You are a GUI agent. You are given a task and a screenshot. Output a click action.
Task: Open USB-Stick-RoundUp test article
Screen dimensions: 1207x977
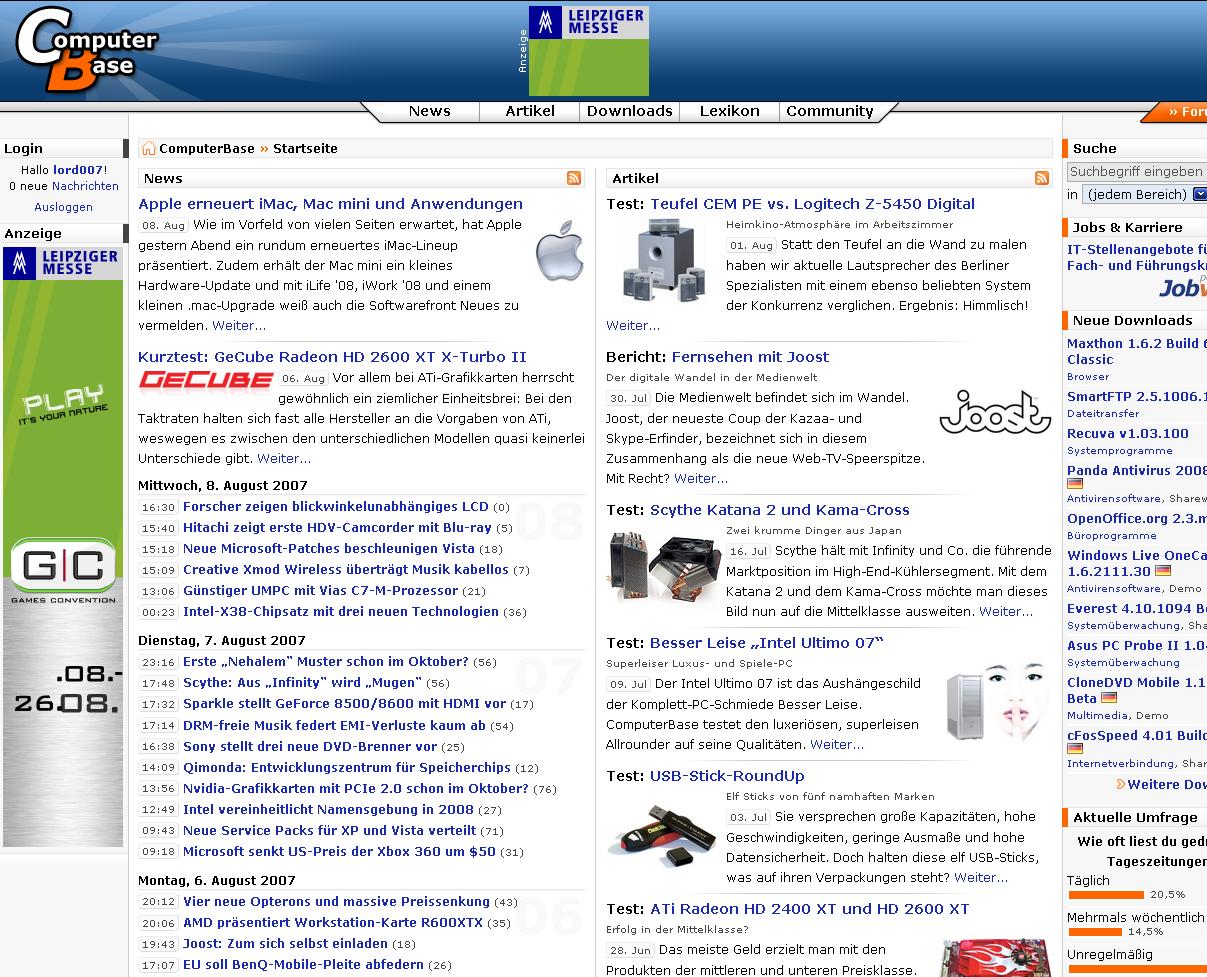click(x=727, y=776)
